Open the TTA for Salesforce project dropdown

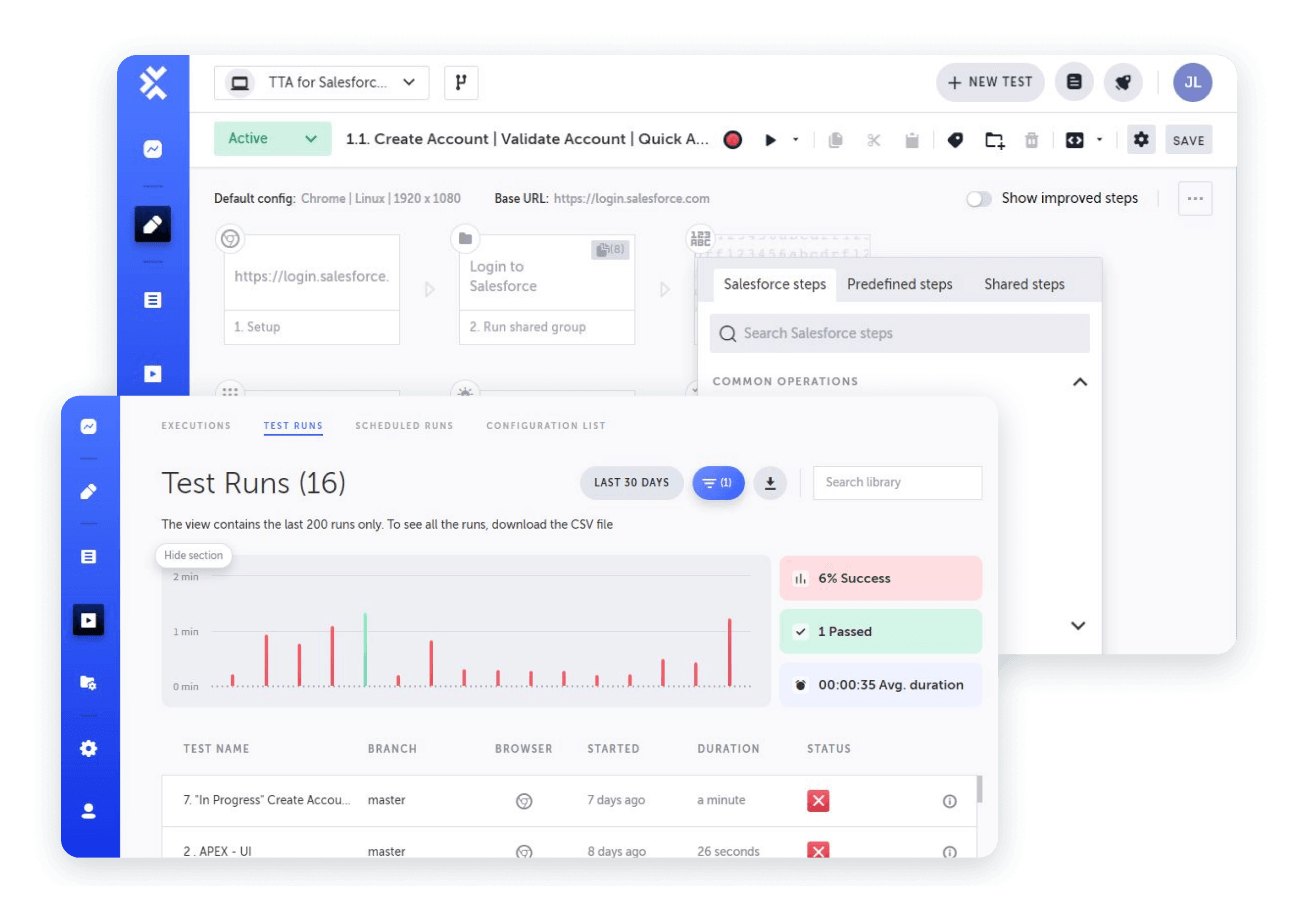pyautogui.click(x=322, y=83)
